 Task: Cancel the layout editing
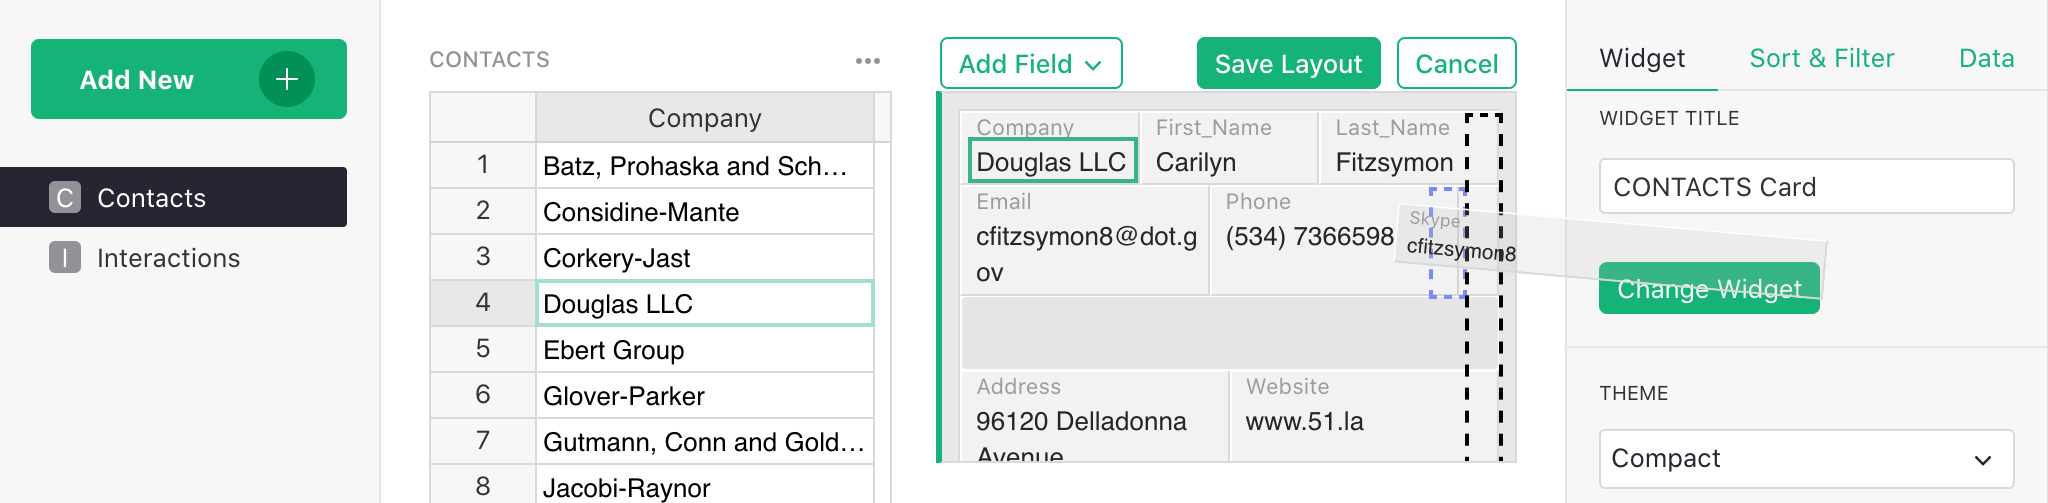click(x=1456, y=64)
